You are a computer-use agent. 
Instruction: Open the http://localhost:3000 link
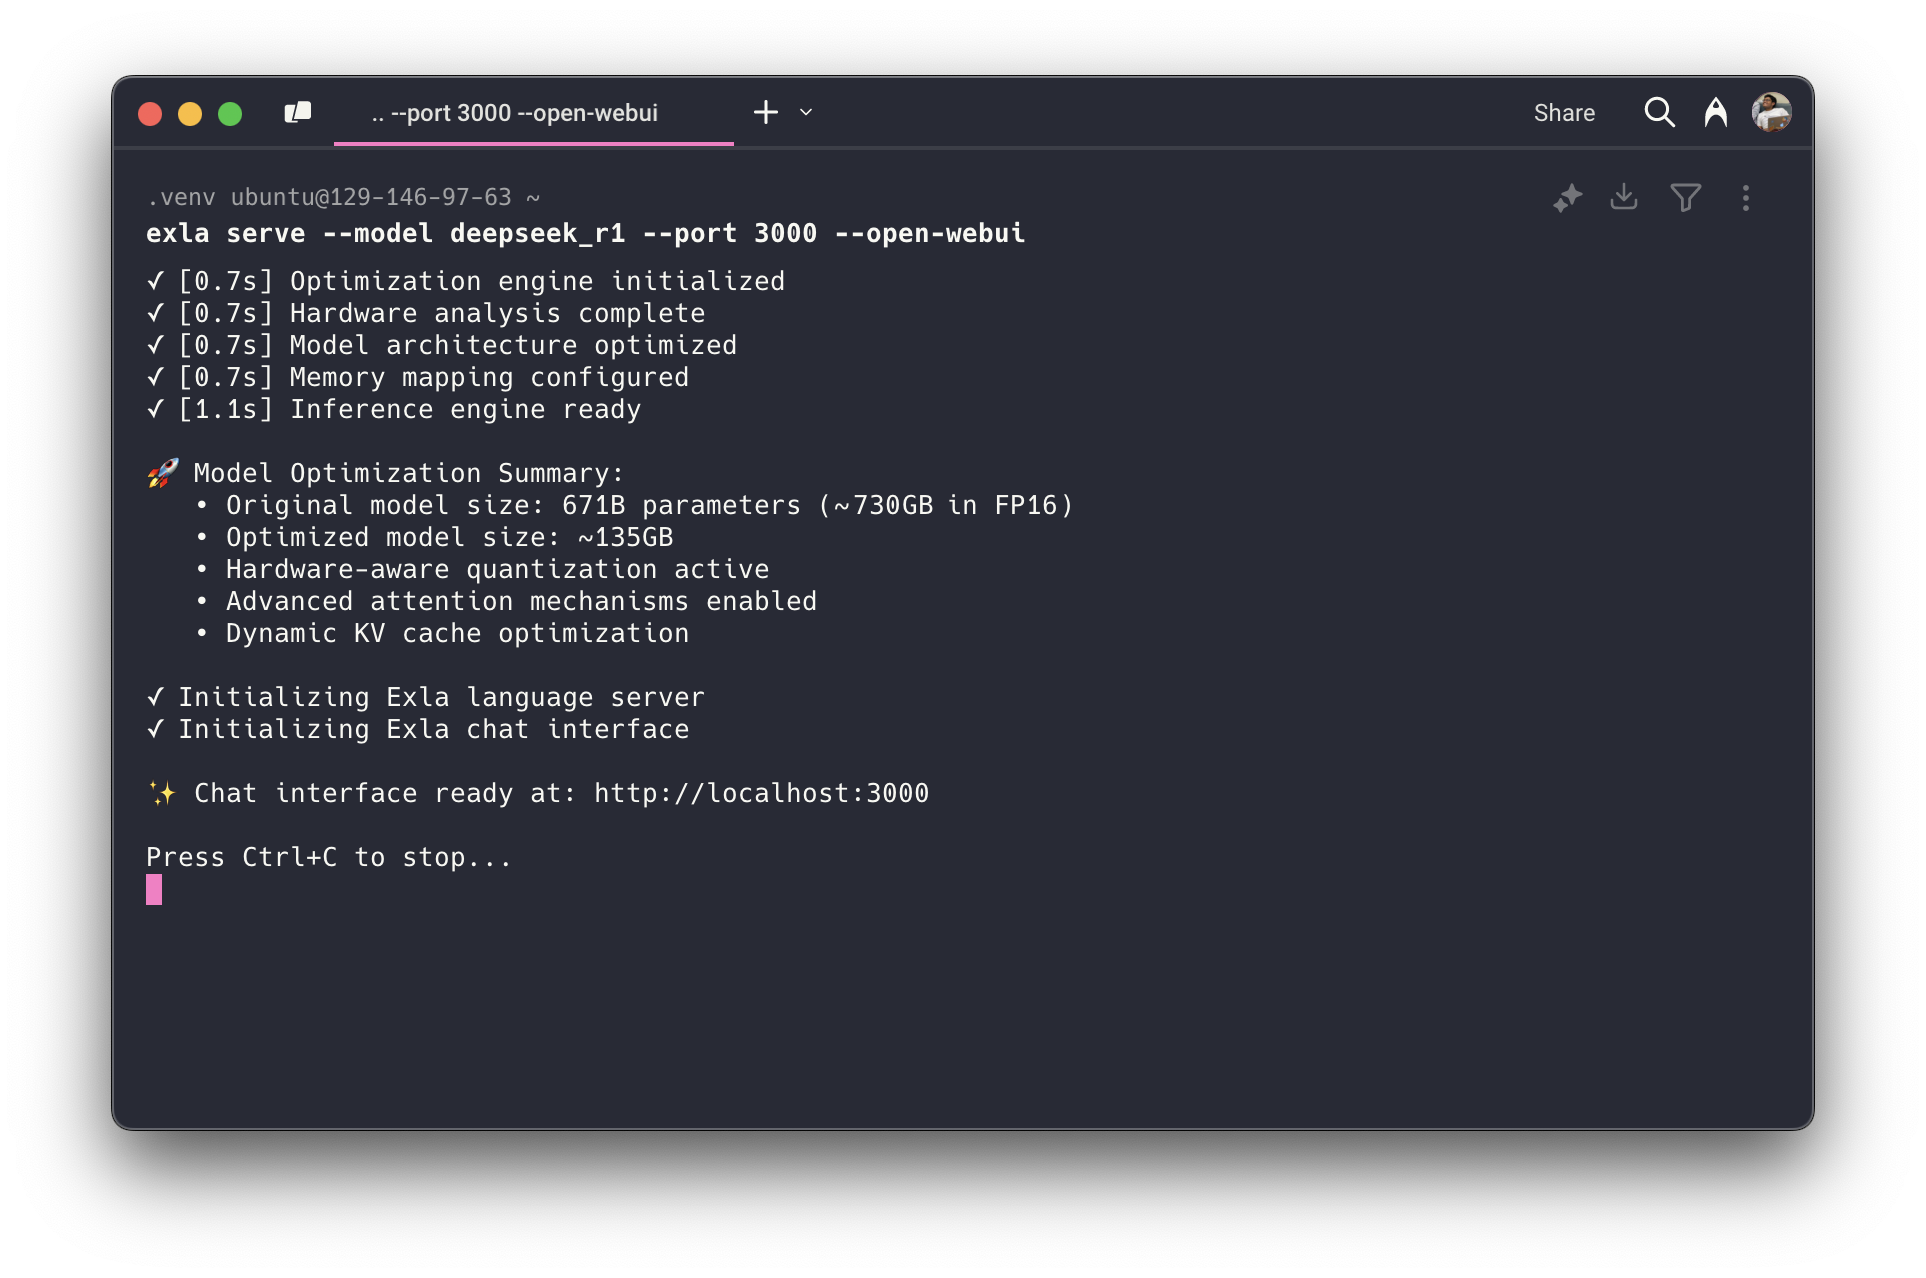pyautogui.click(x=761, y=793)
